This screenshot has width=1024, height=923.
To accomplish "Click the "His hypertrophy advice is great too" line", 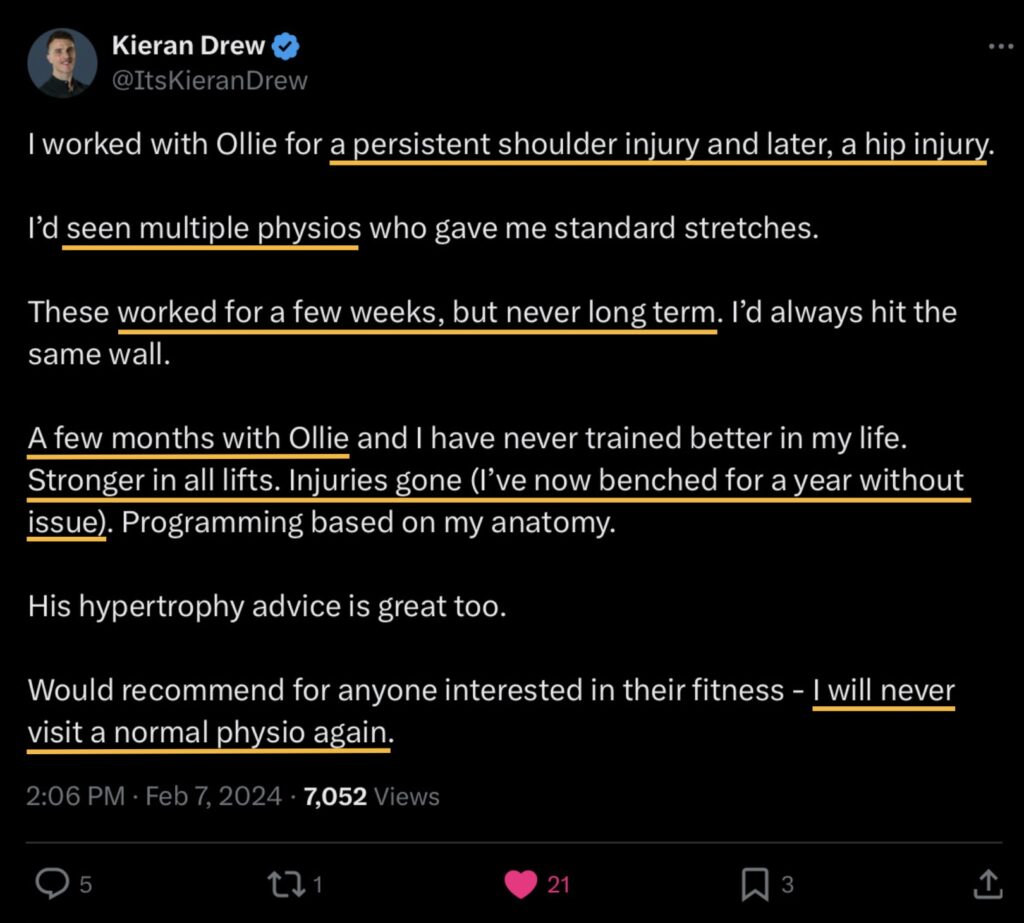I will 267,605.
